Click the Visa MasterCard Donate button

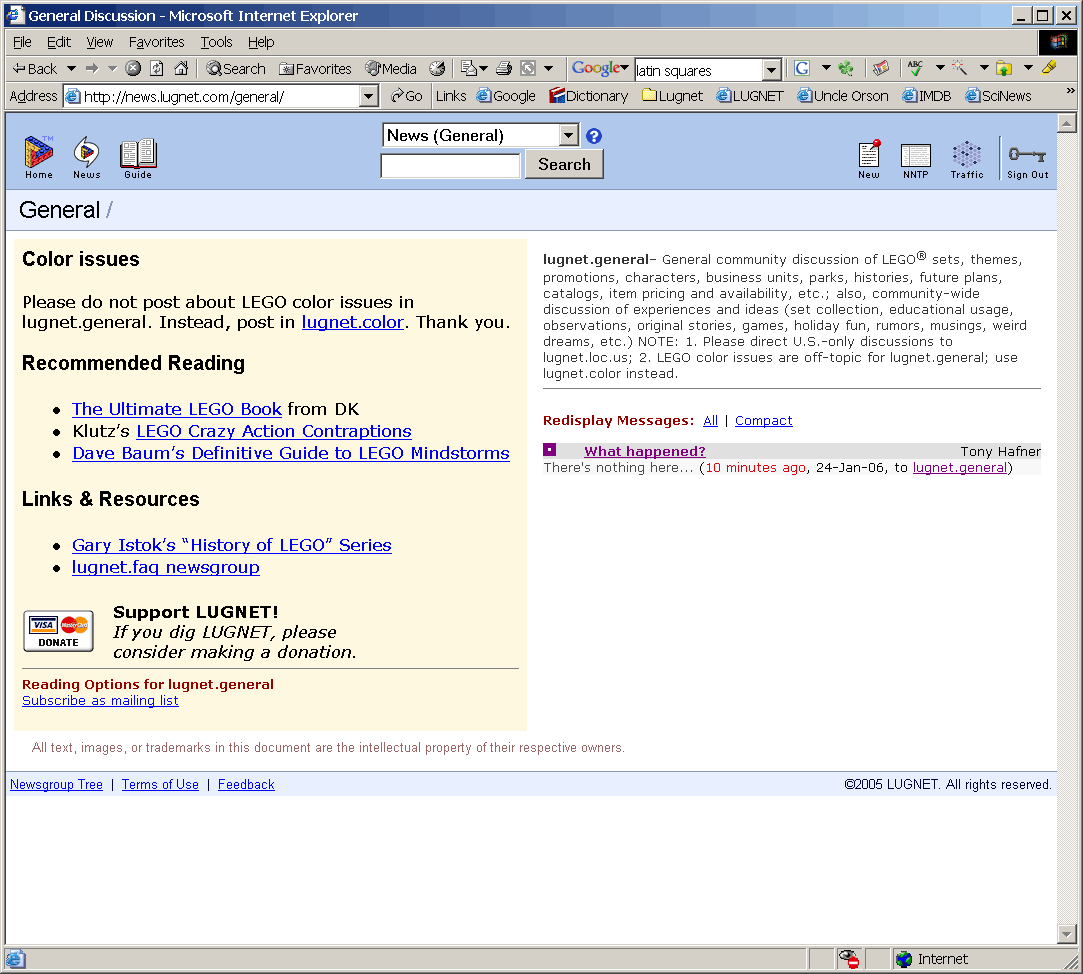coord(58,631)
